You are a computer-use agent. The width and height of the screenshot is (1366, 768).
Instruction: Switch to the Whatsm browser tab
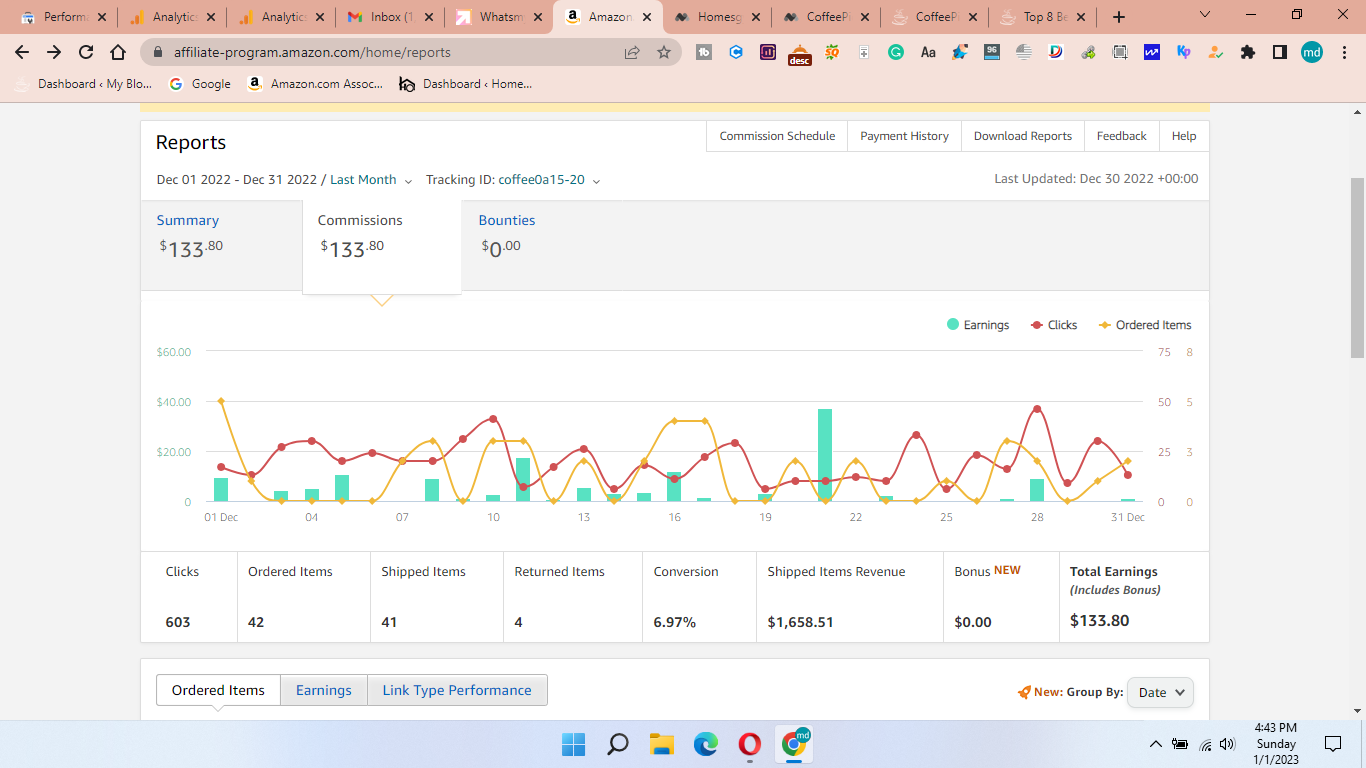click(497, 17)
